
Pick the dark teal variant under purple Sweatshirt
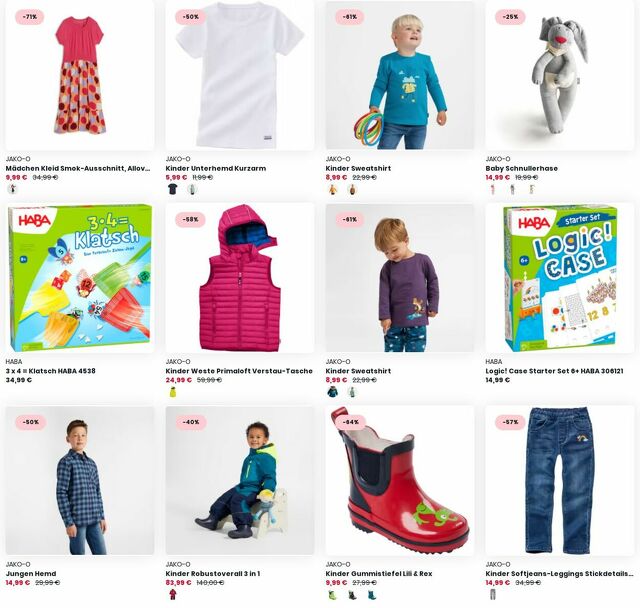tap(333, 392)
